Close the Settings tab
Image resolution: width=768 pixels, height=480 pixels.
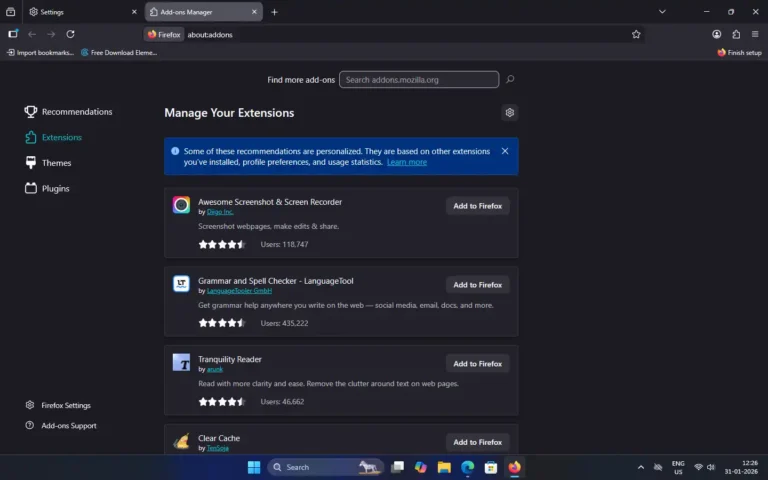[x=134, y=12]
